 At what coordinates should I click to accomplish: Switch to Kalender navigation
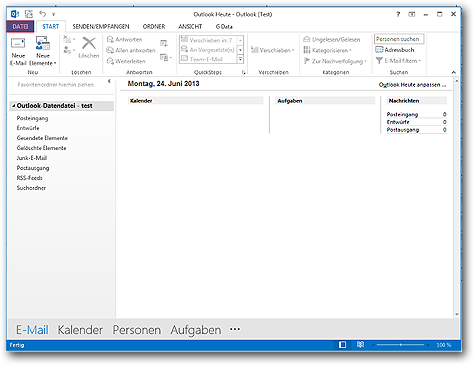click(x=80, y=330)
